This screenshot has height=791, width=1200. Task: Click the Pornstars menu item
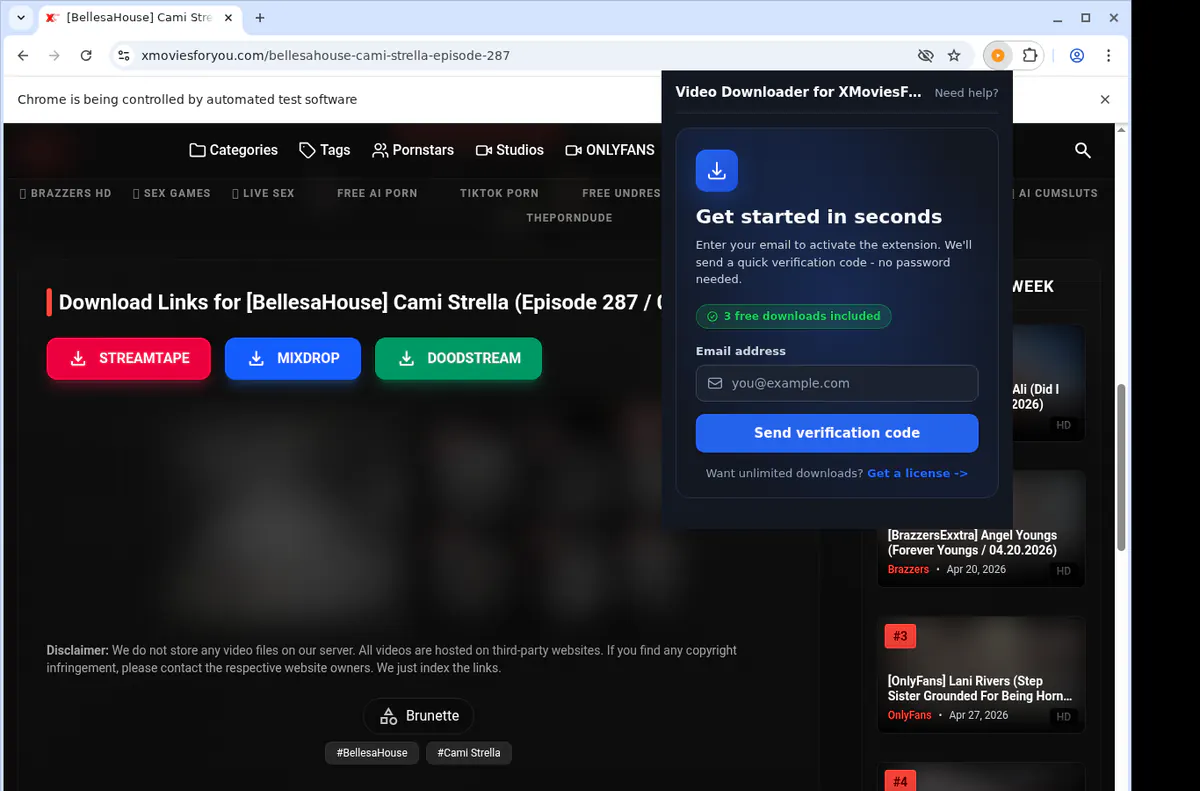coord(413,150)
